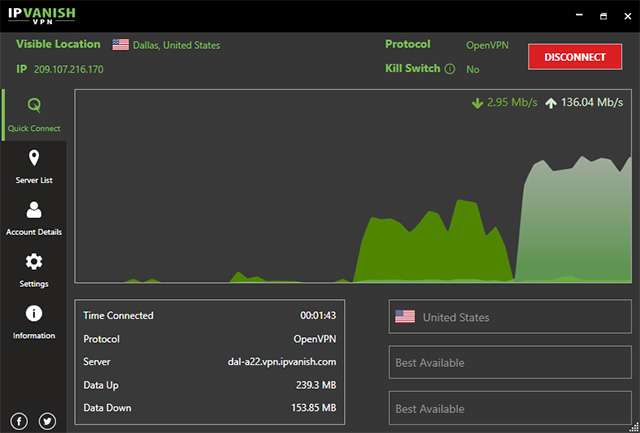Switch to the Account Details tab label
The width and height of the screenshot is (640, 433).
34,232
